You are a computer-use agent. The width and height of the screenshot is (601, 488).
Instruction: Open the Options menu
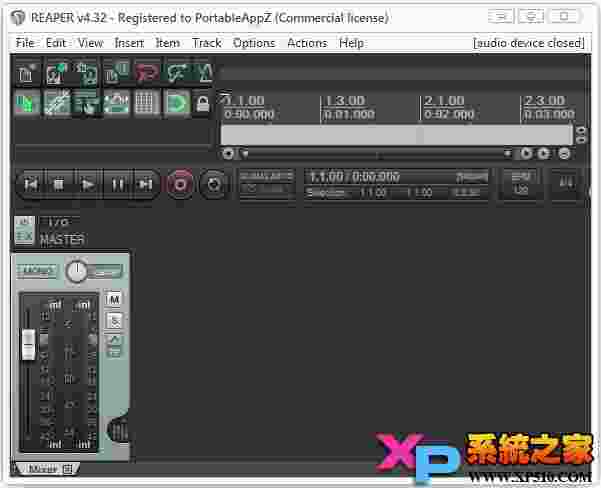coord(254,43)
